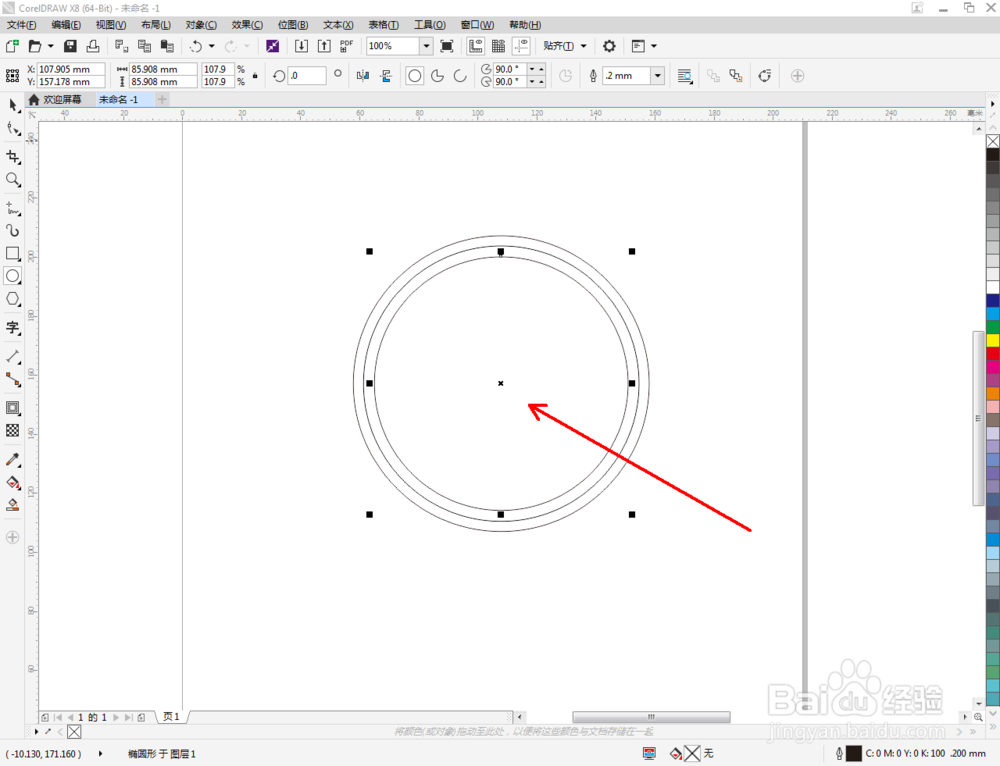Open the 文件(F) menu
The height and width of the screenshot is (766, 1000).
click(x=21, y=25)
